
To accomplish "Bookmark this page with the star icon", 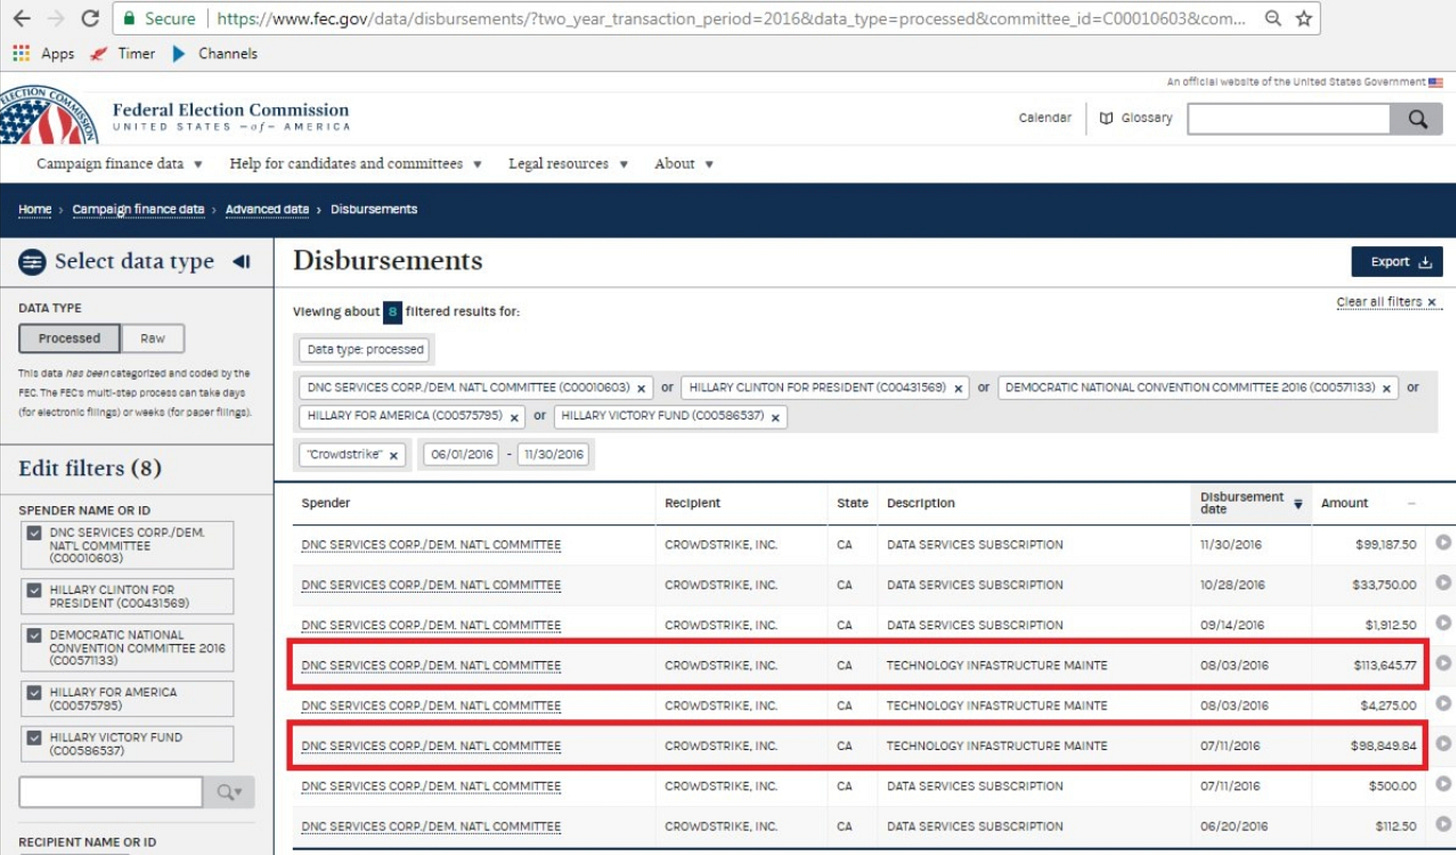I will (1304, 18).
